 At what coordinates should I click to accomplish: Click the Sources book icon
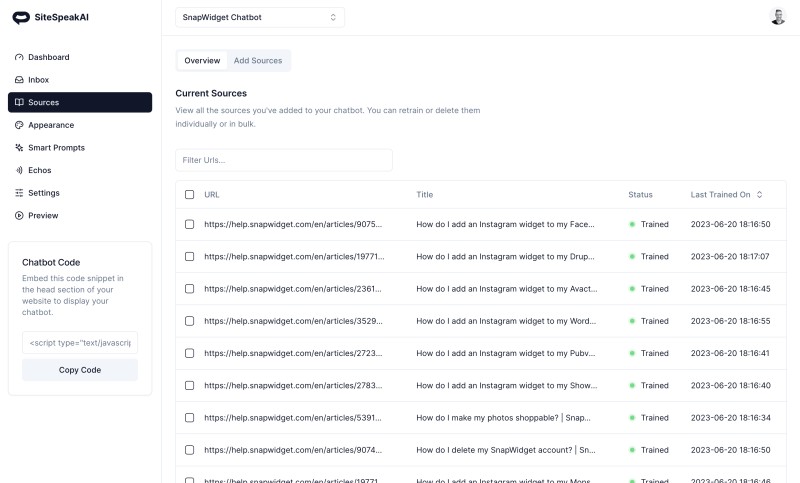coord(19,102)
